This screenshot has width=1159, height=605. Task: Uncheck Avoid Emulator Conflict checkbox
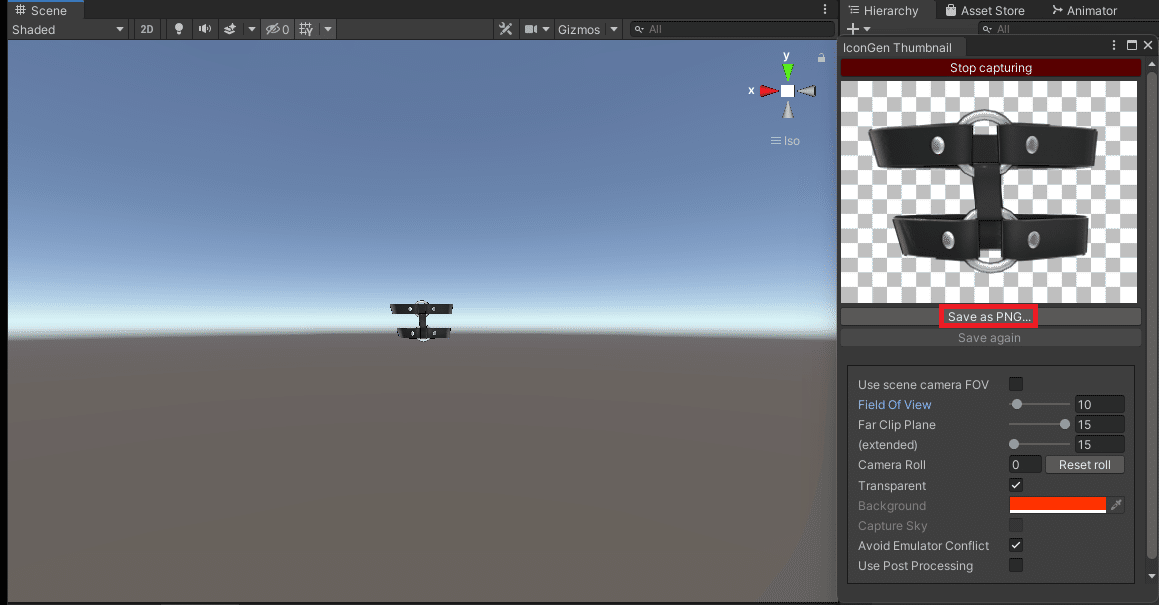pyautogui.click(x=1016, y=545)
